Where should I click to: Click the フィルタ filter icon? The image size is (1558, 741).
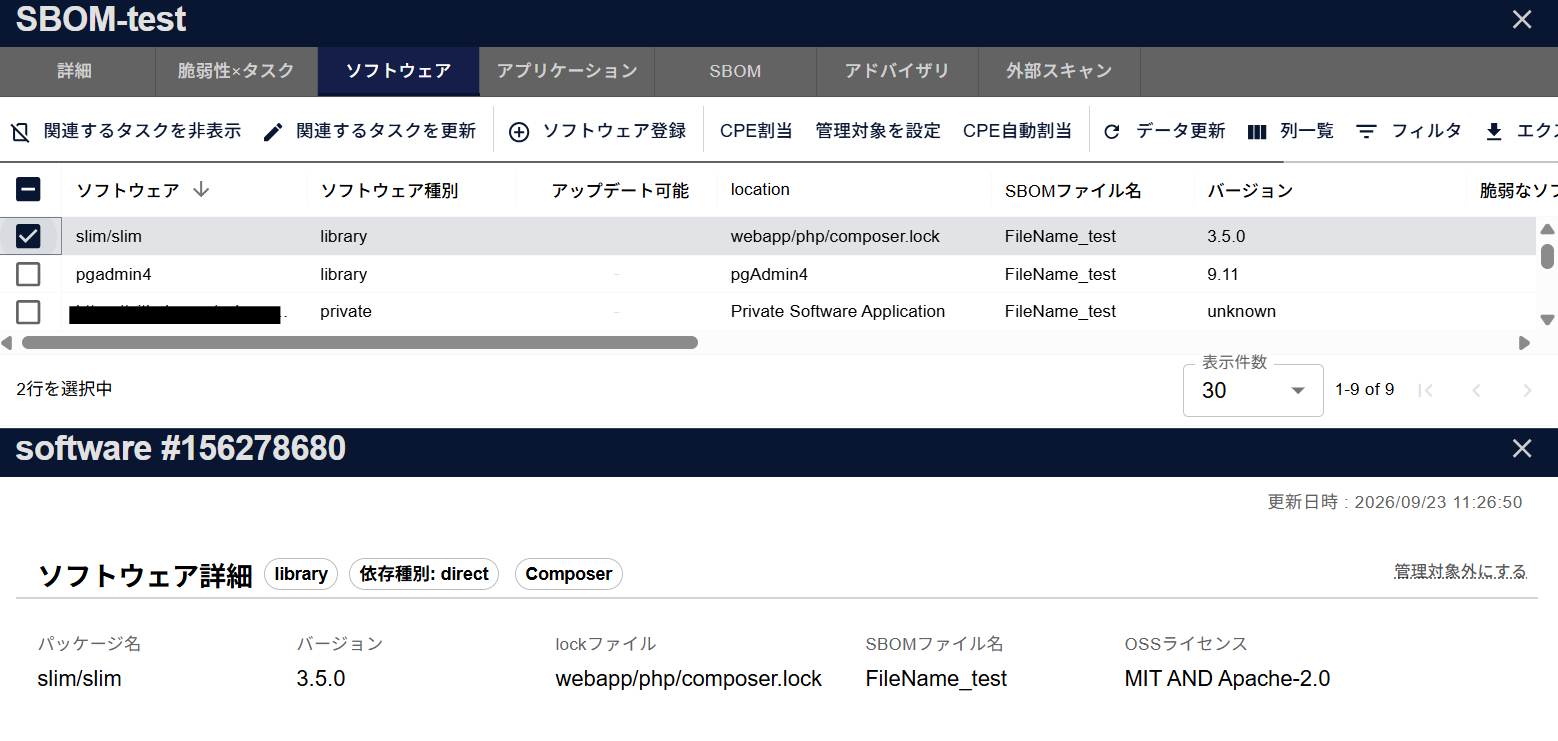1366,132
